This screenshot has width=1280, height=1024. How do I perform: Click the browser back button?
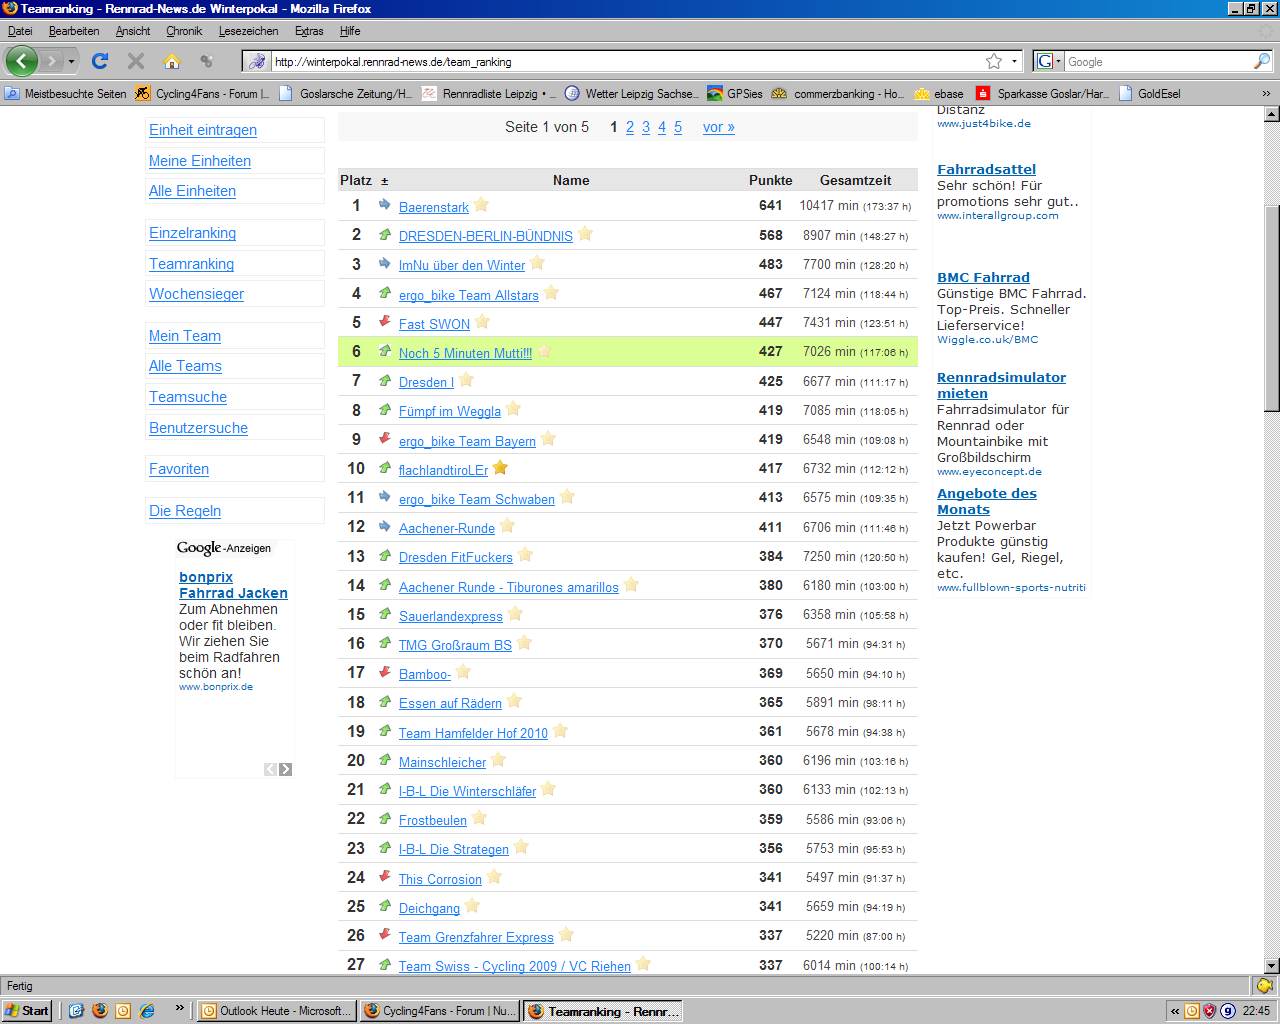click(x=21, y=61)
